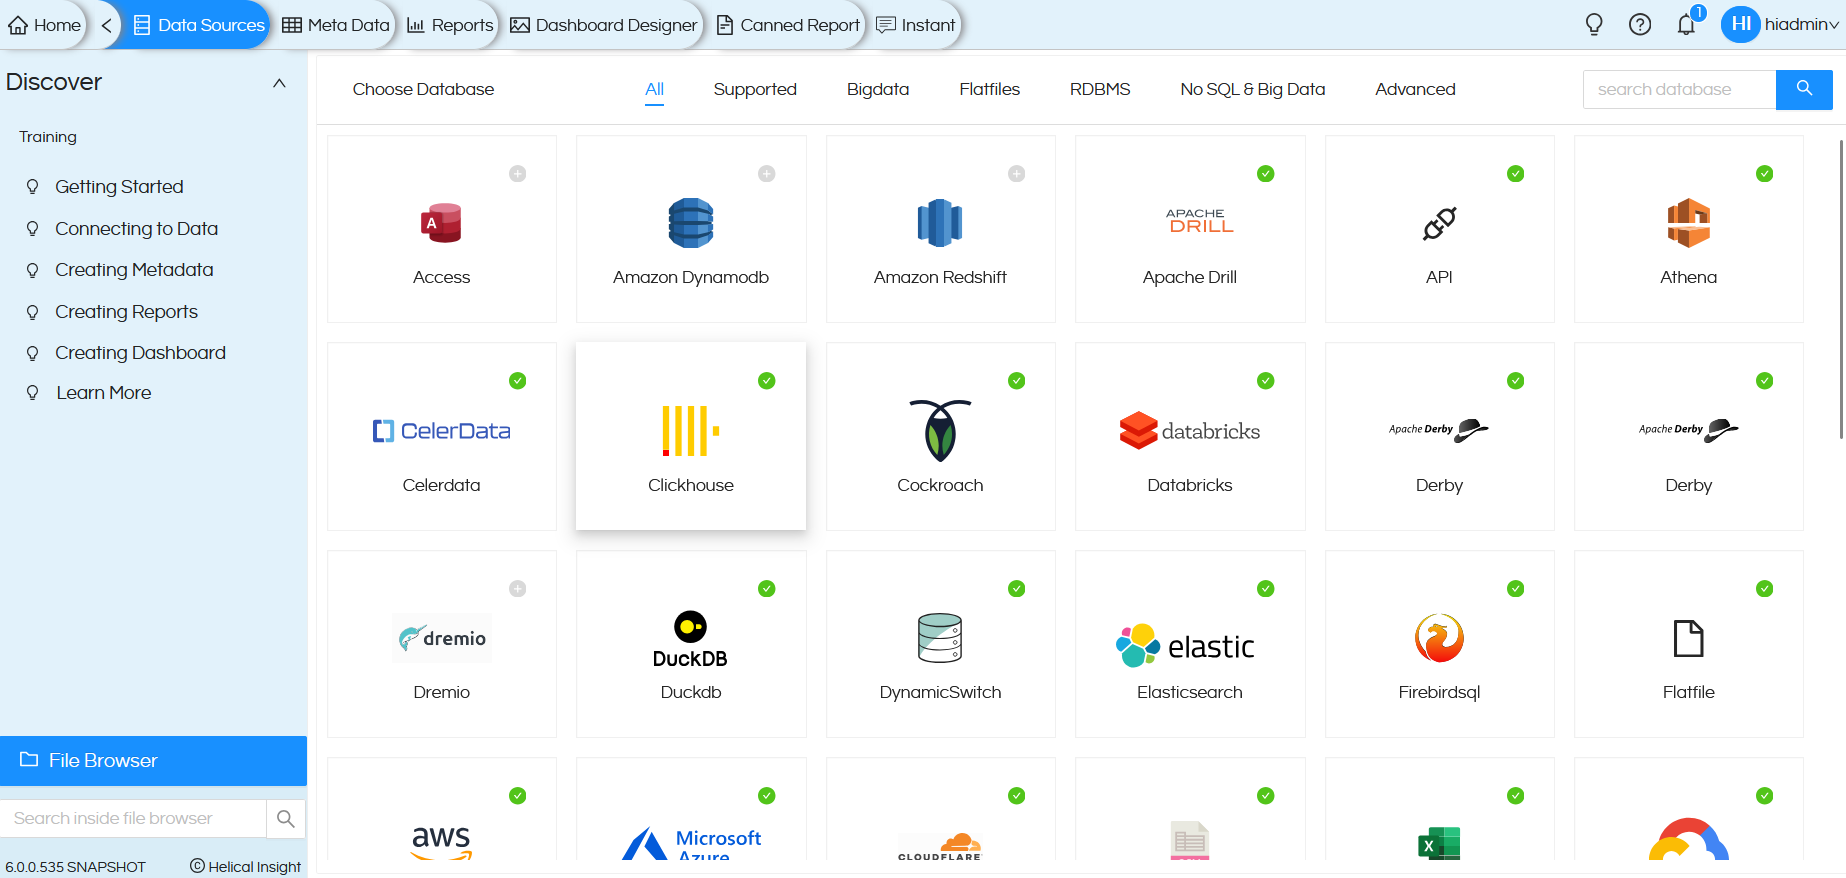The image size is (1846, 878).
Task: Click the green check on Athena tile
Action: [1765, 174]
